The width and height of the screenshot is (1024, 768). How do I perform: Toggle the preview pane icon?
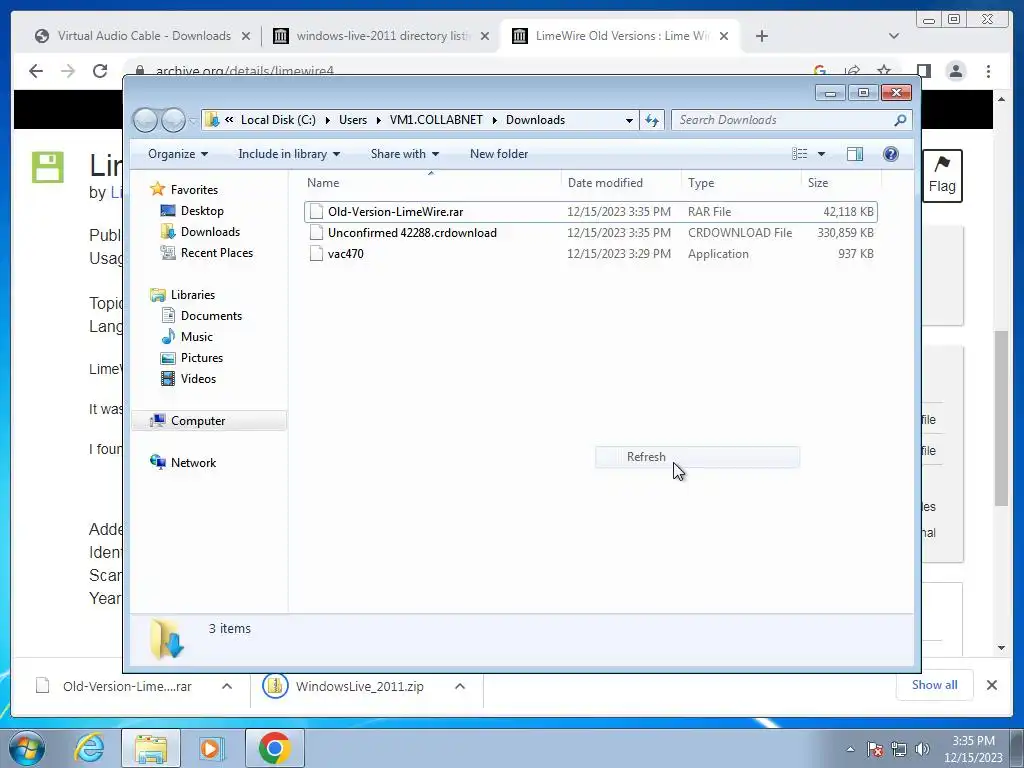click(x=855, y=153)
